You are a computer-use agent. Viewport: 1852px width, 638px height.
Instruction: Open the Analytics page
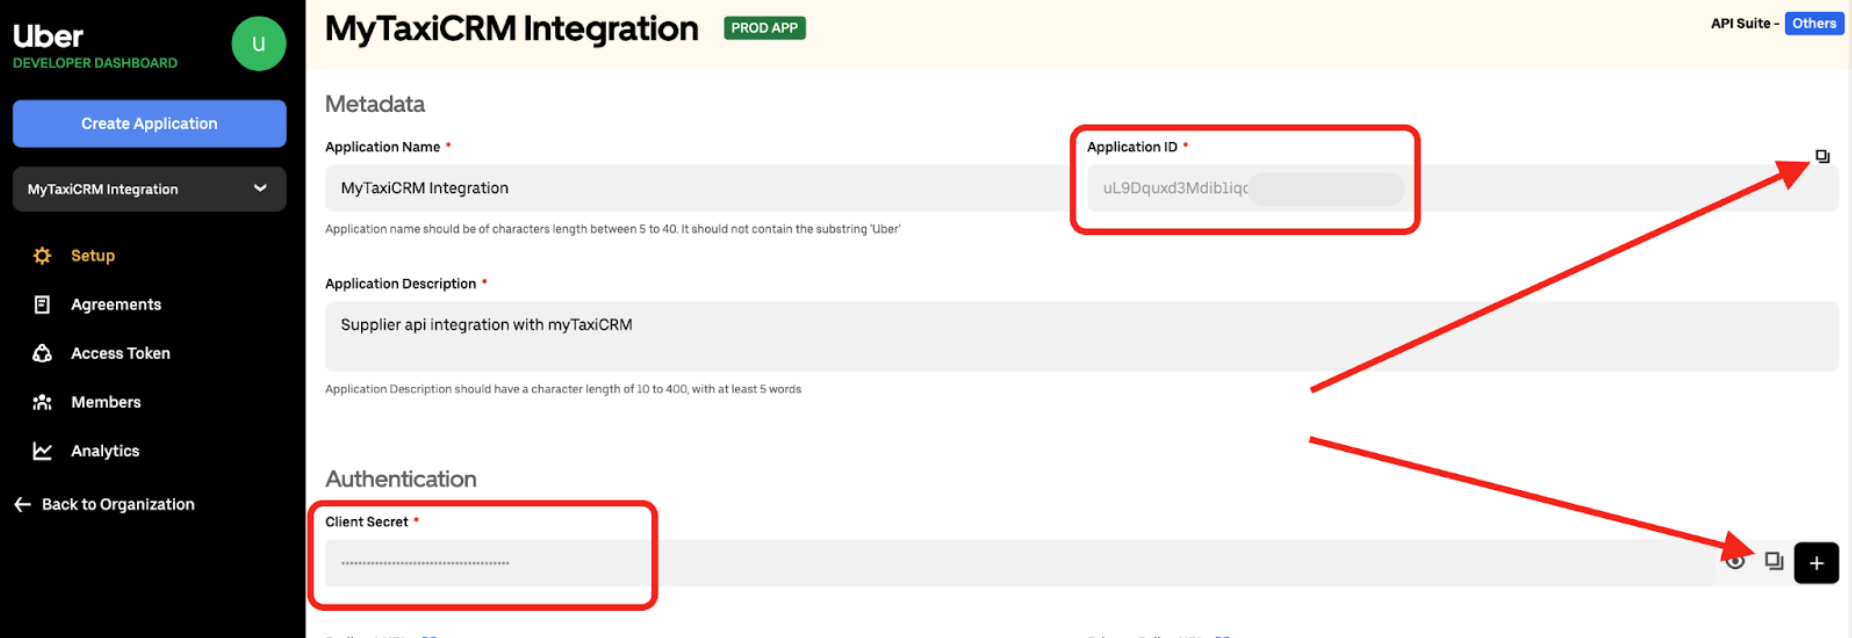point(105,451)
